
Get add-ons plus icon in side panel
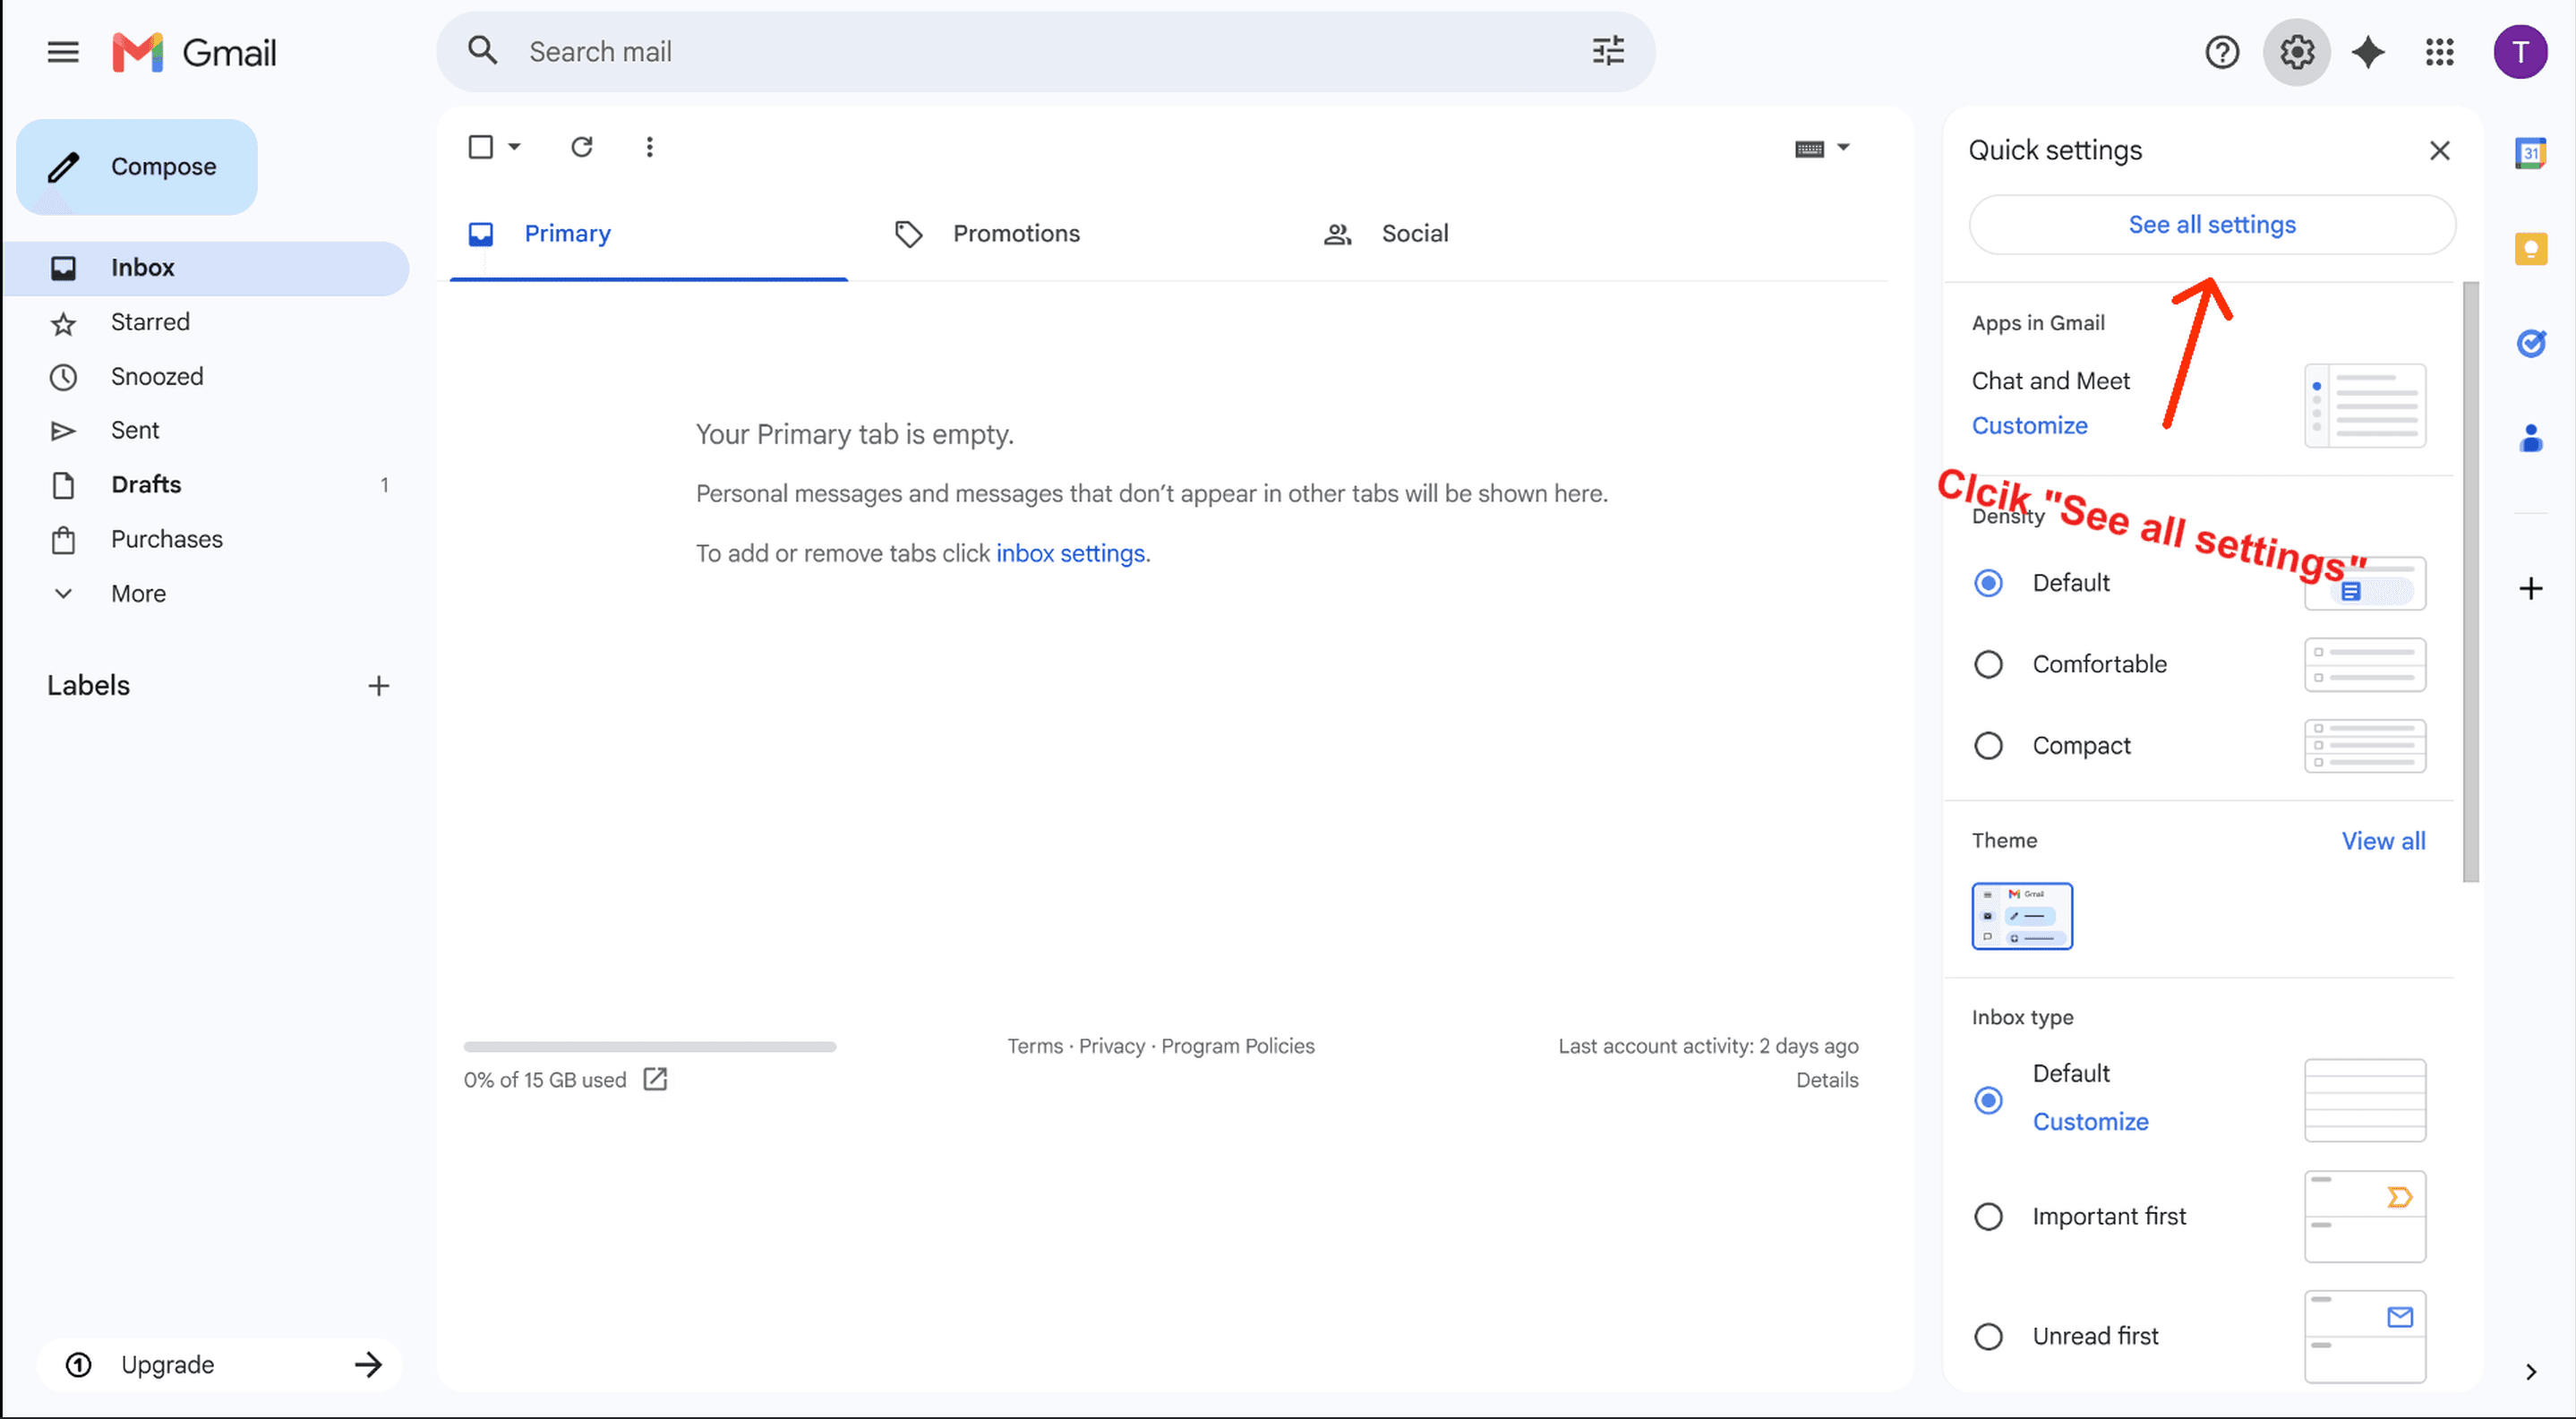point(2531,588)
